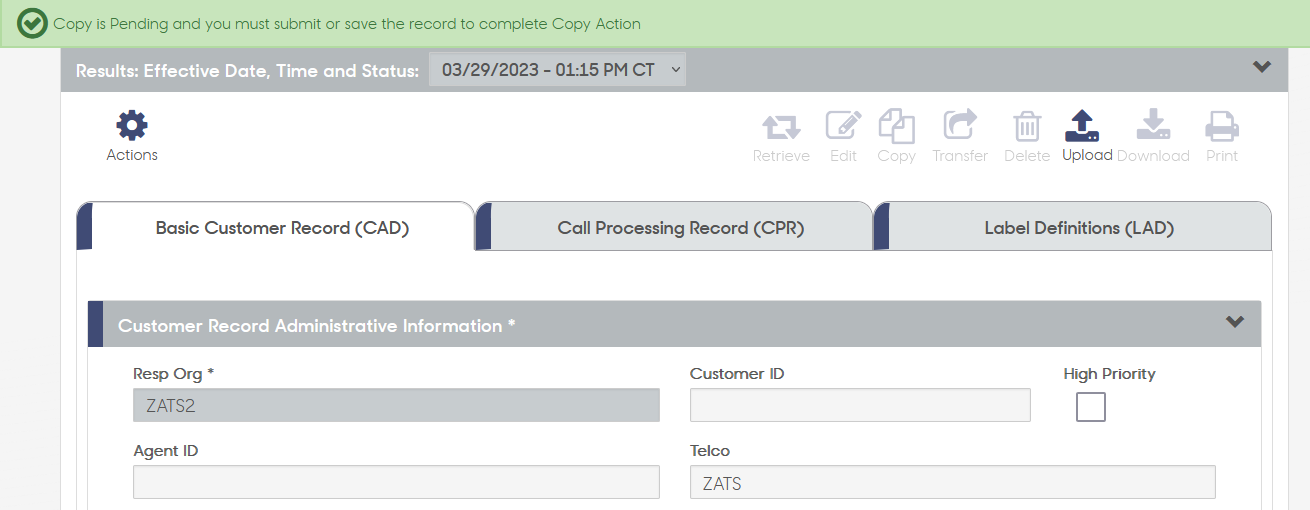Screen dimensions: 1310x510
Task: Enable the High Priority checkbox
Action: point(1090,407)
